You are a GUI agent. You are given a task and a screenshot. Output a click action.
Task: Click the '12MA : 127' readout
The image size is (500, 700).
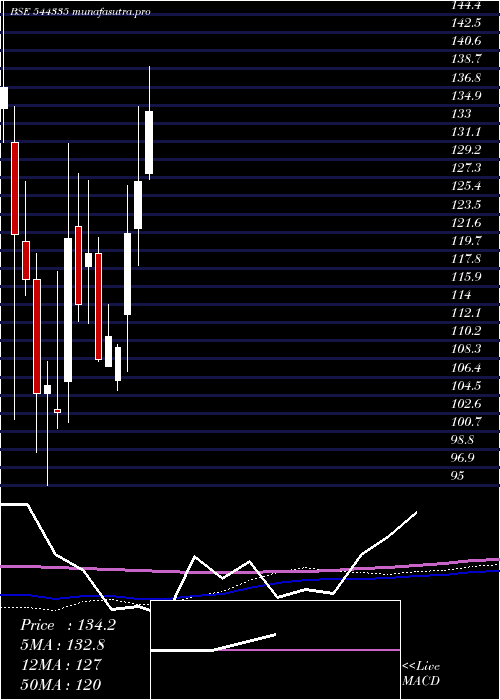click(x=60, y=665)
